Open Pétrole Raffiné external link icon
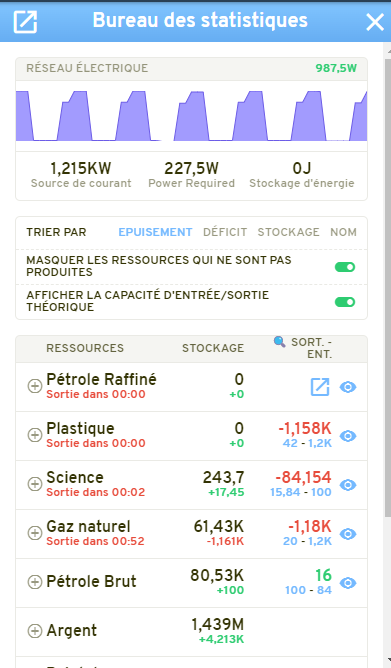The width and height of the screenshot is (391, 668). click(x=320, y=387)
